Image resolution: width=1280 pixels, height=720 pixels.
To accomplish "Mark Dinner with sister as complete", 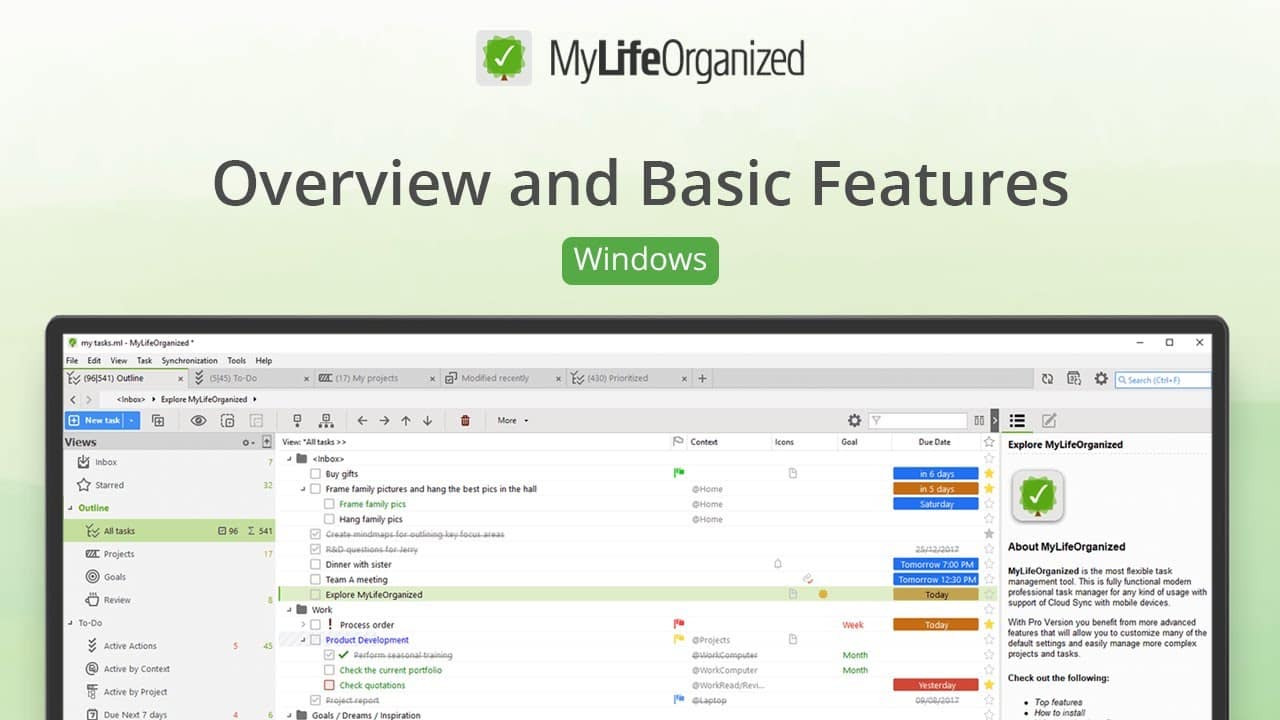I will [x=315, y=564].
